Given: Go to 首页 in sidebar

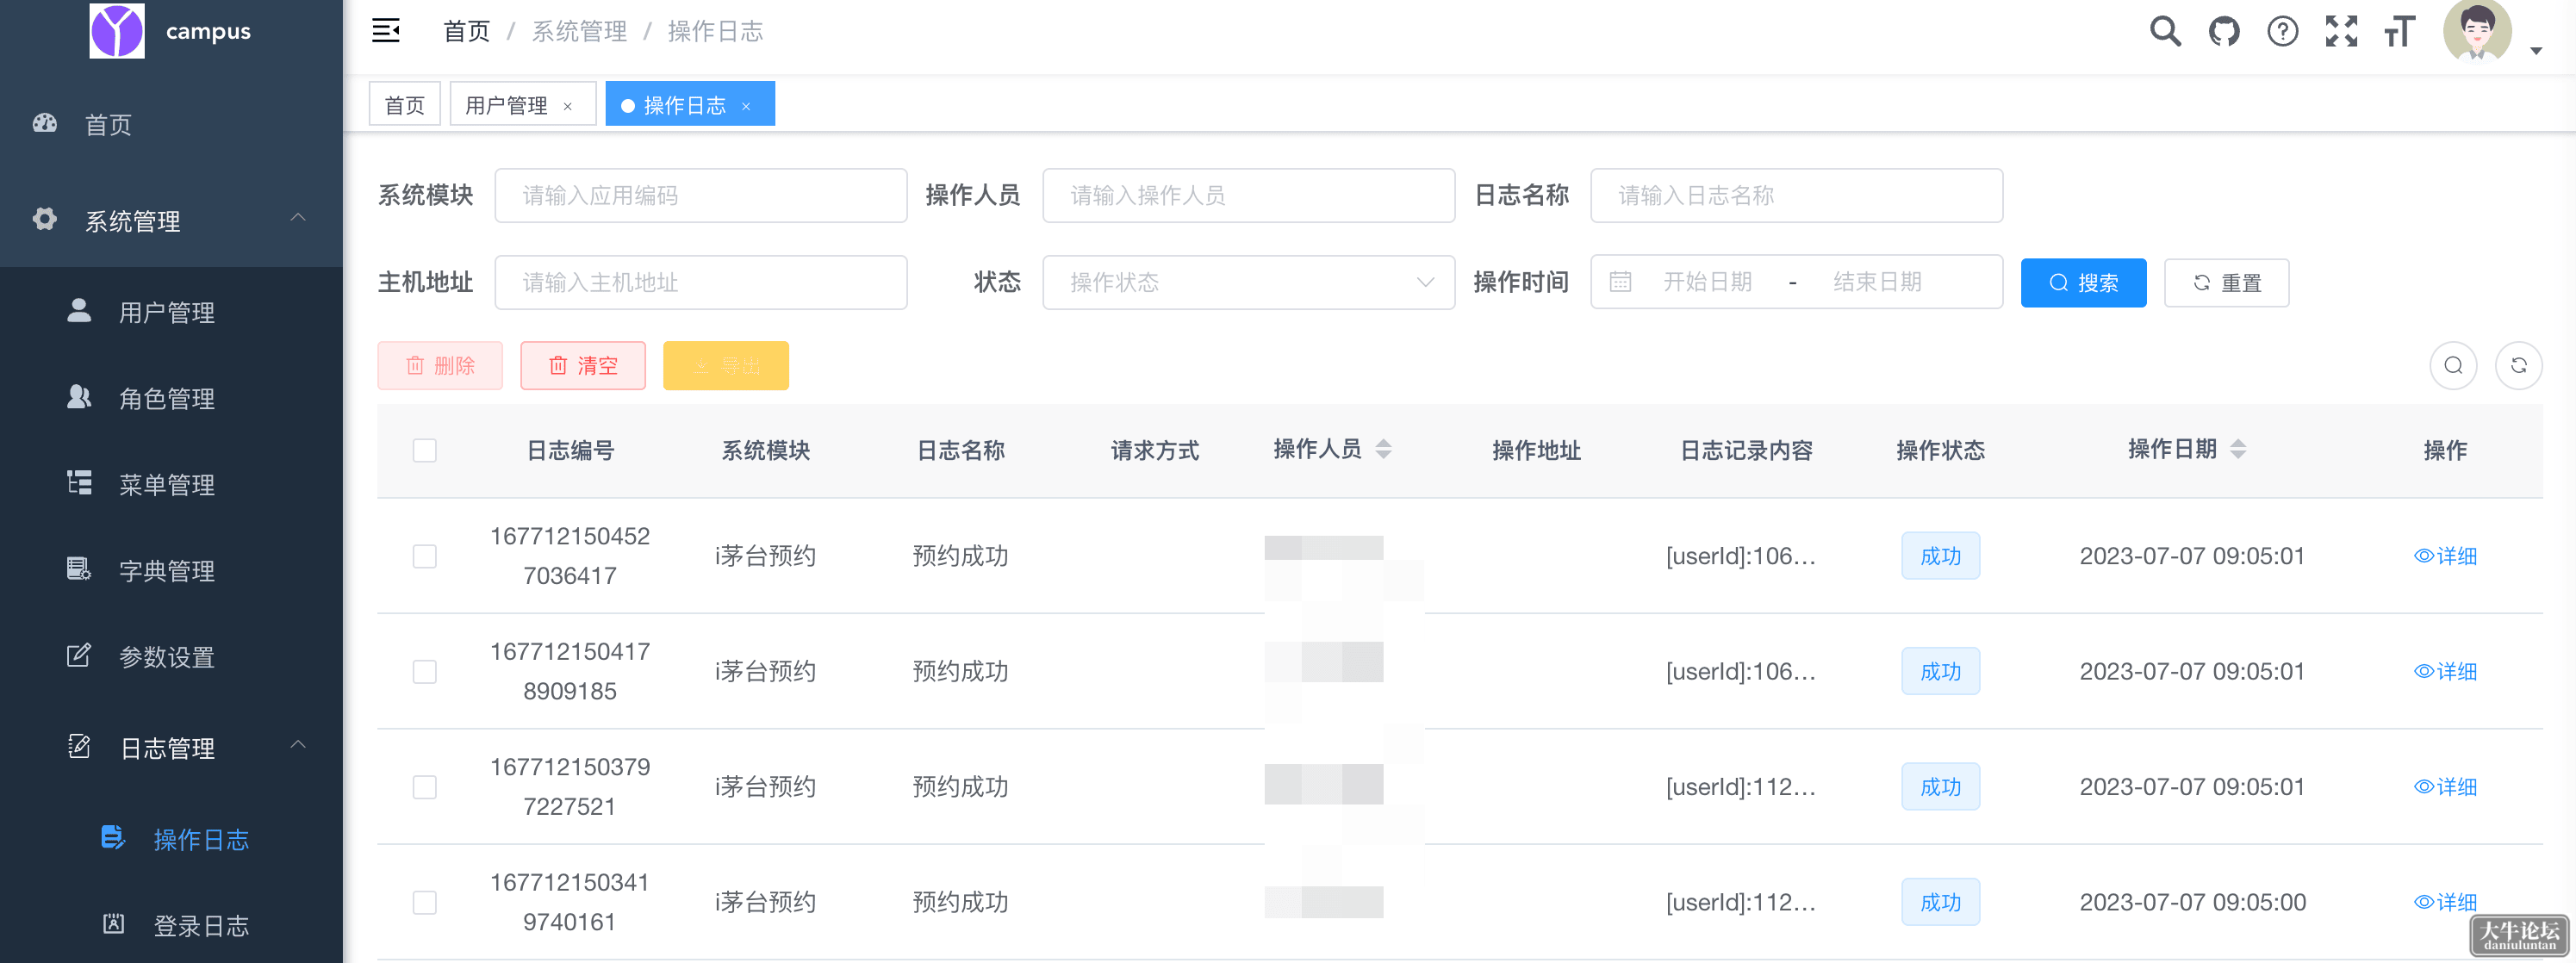Looking at the screenshot, I should pyautogui.click(x=171, y=125).
